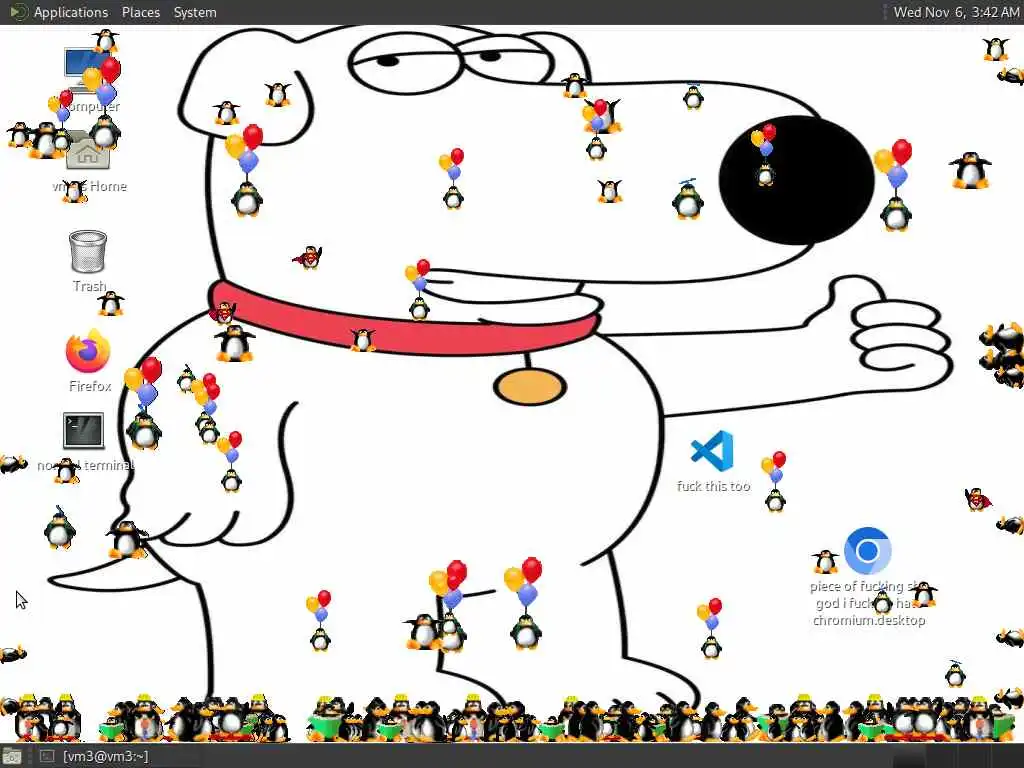Click the 'fuck this too' label text
Viewport: 1024px width, 768px height.
point(713,486)
